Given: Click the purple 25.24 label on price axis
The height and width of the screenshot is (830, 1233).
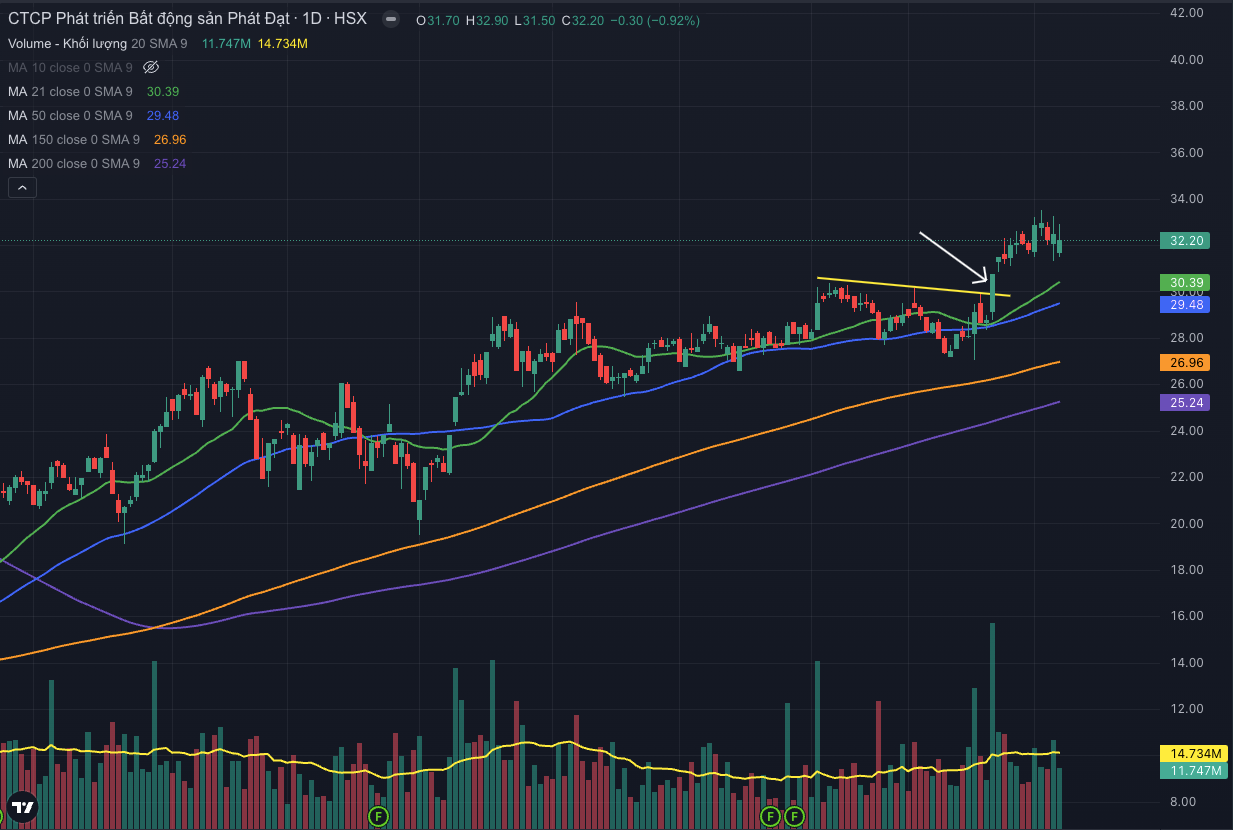Looking at the screenshot, I should pyautogui.click(x=1184, y=402).
